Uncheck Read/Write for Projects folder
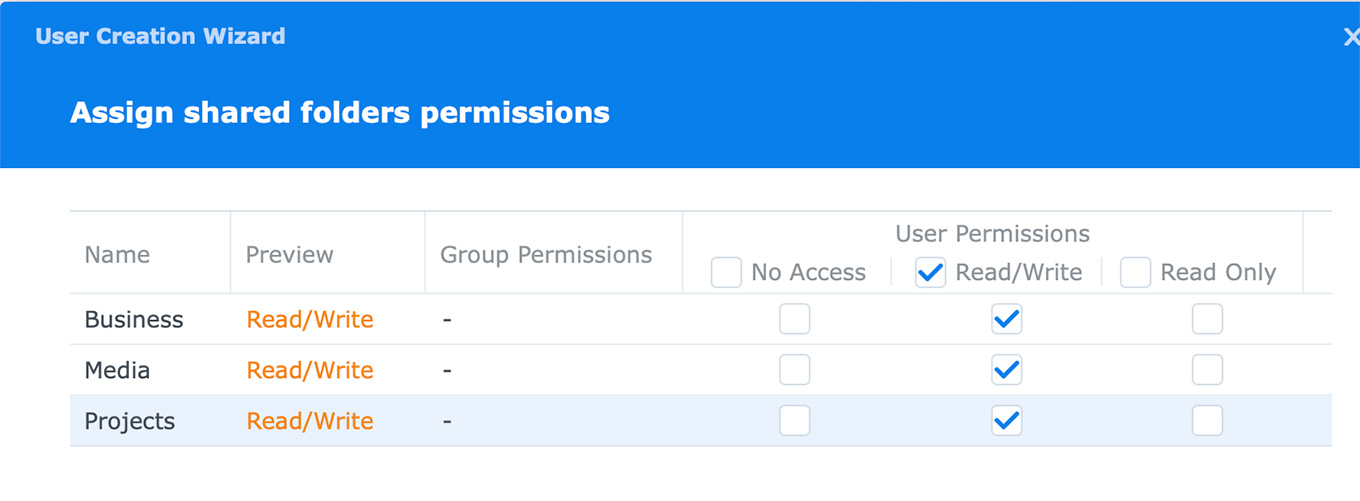Image resolution: width=1360 pixels, height=501 pixels. pyautogui.click(x=1006, y=421)
